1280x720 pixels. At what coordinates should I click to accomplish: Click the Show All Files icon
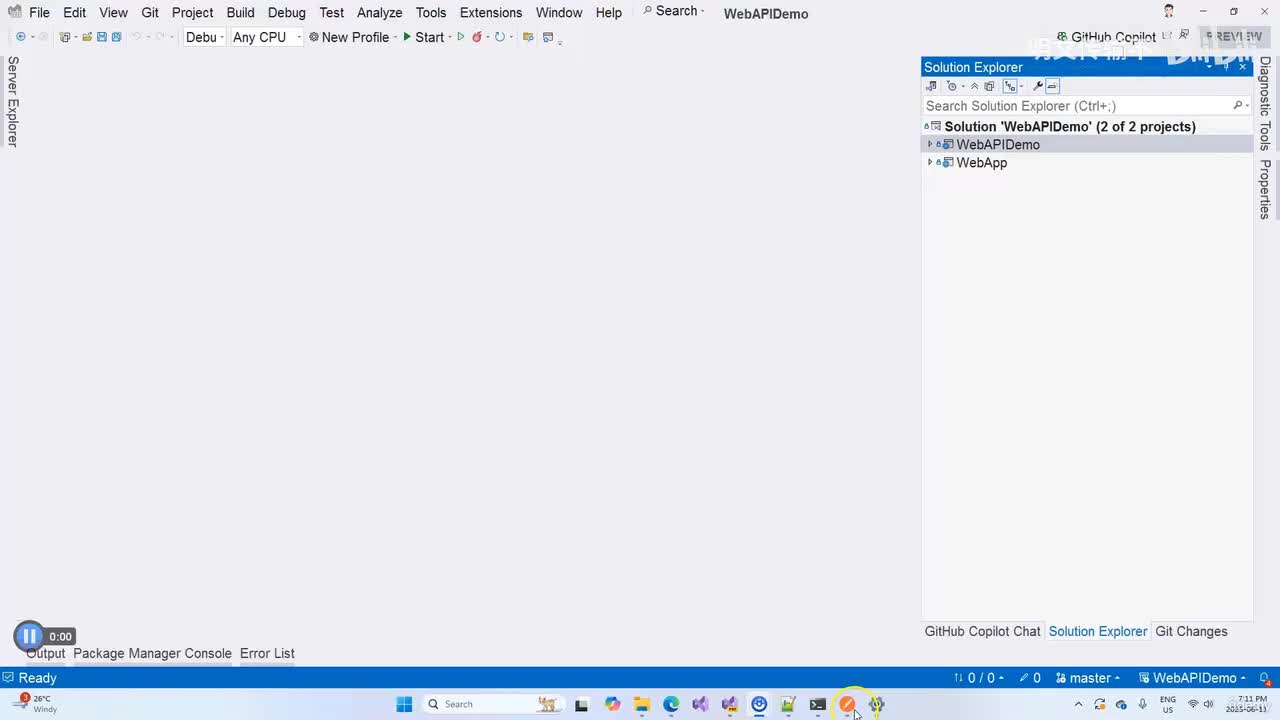point(989,86)
